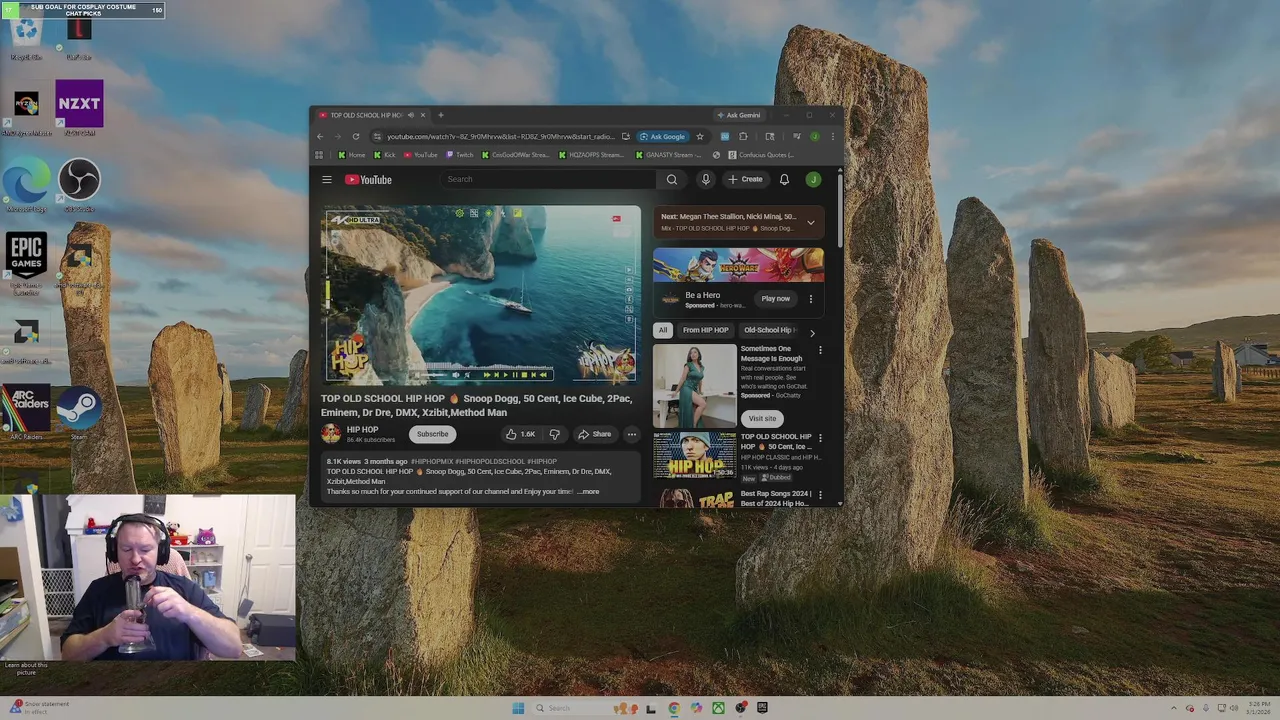Open the bookmarks apps grid icon

319,155
